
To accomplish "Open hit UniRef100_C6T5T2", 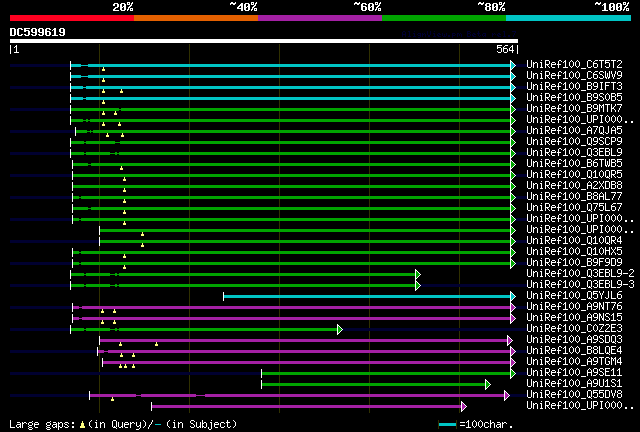I will coord(574,65).
